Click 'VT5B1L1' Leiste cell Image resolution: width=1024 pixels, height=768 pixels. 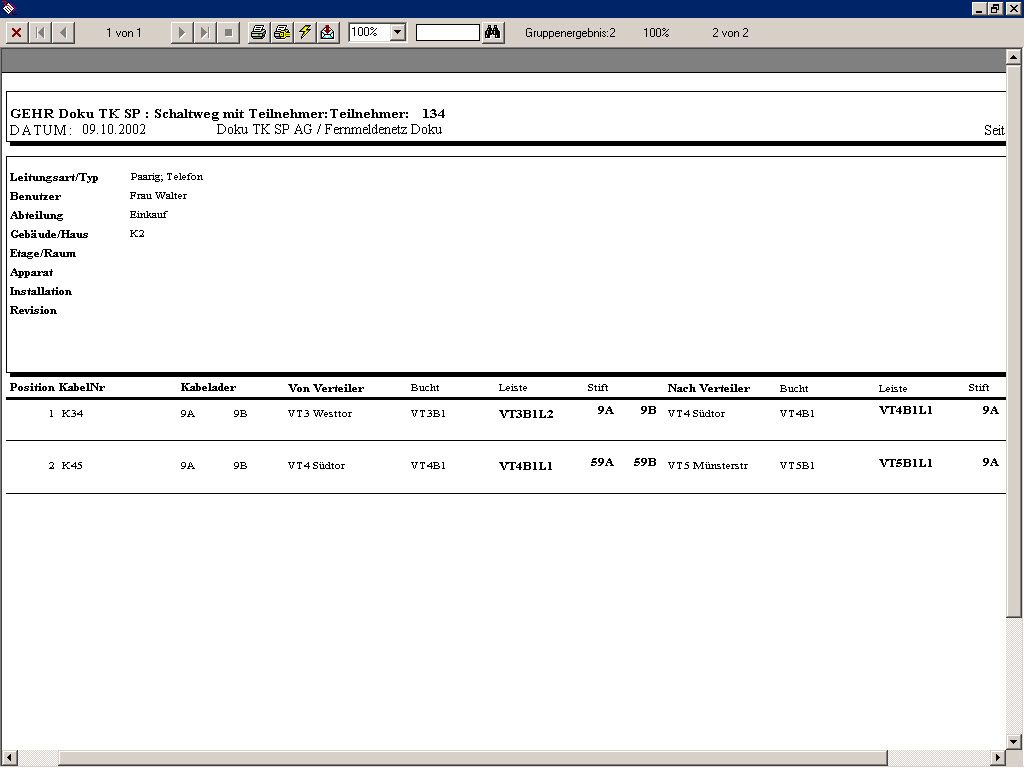(906, 463)
